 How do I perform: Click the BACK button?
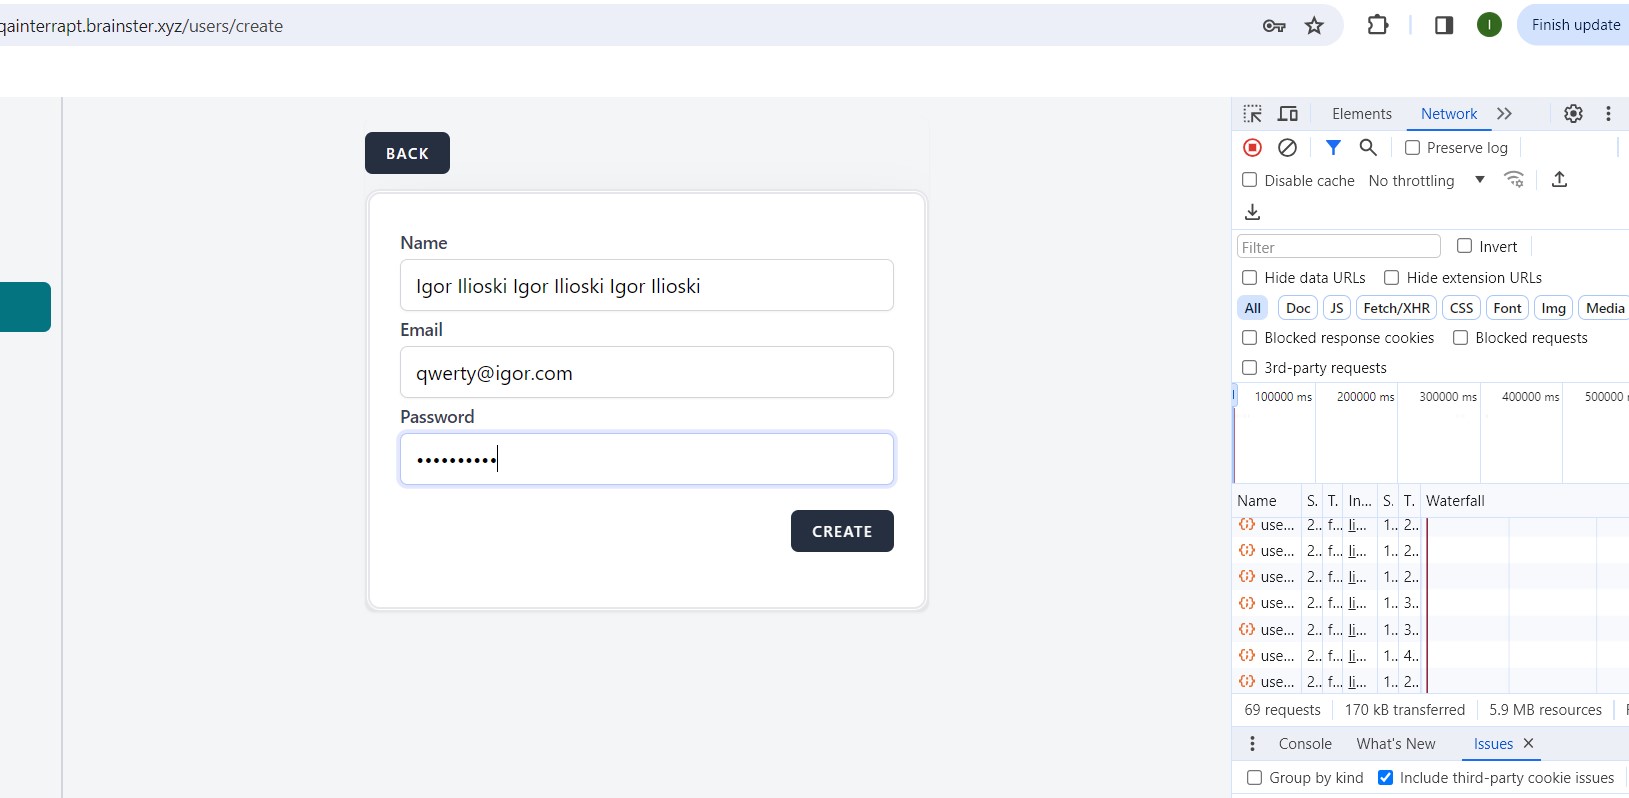point(407,153)
